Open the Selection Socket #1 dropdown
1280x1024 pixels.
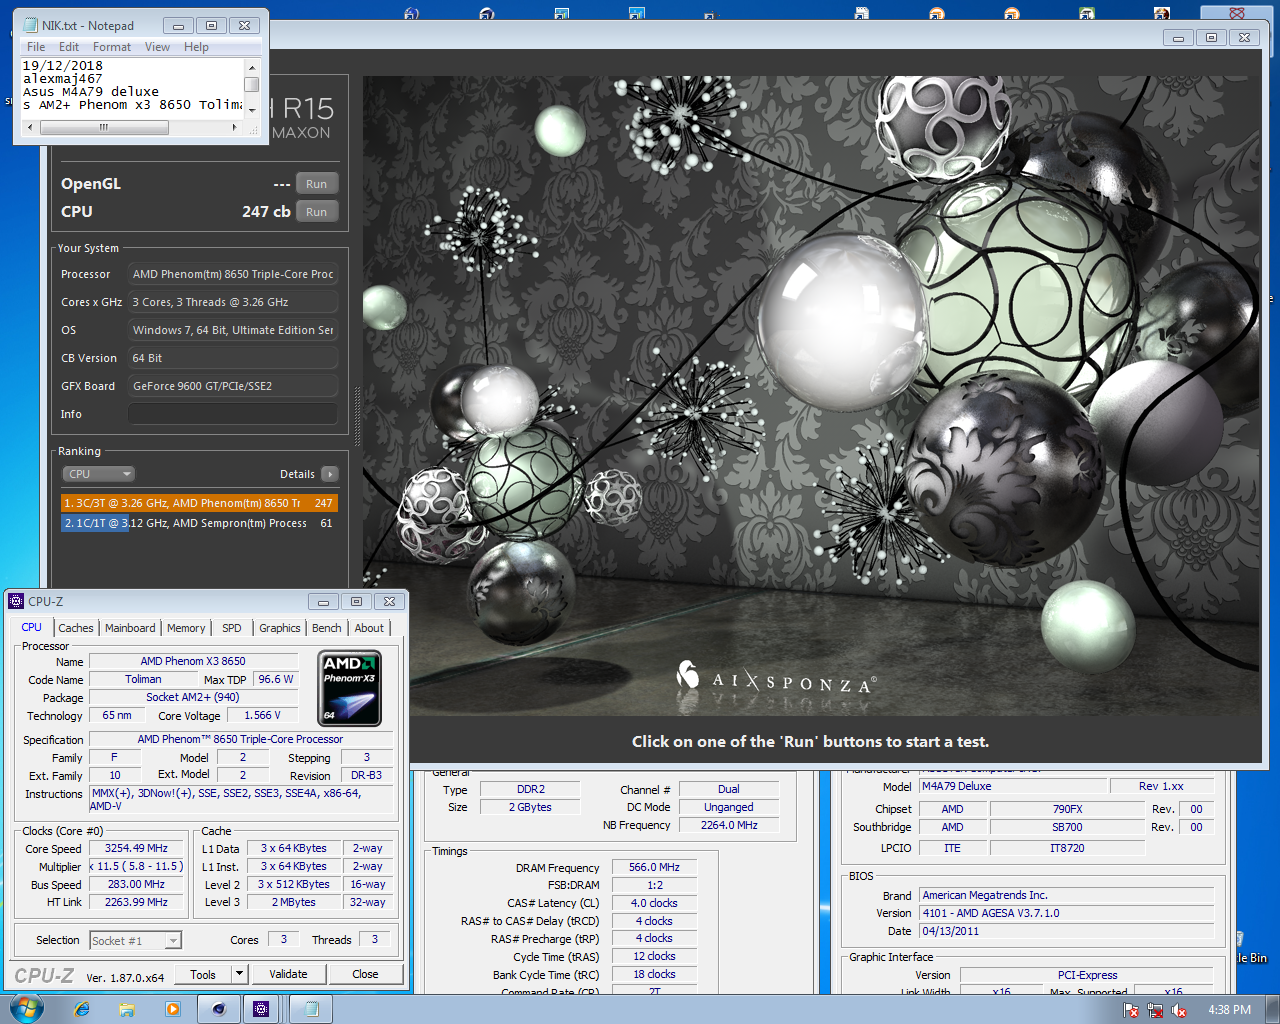(x=135, y=940)
